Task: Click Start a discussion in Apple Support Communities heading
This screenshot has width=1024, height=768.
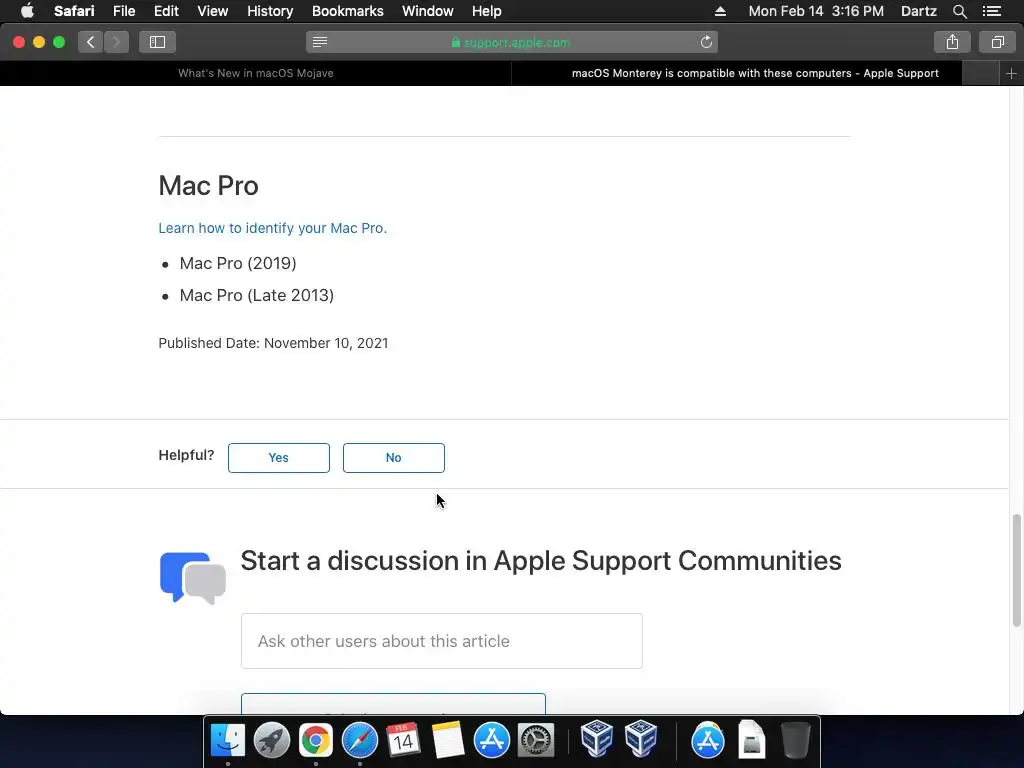Action: click(x=541, y=560)
